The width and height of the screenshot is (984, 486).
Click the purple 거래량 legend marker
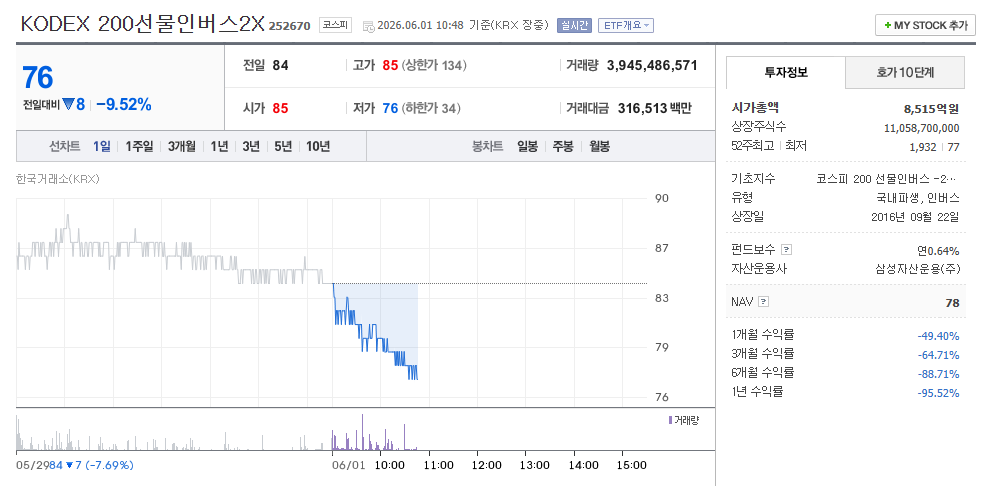click(x=670, y=420)
